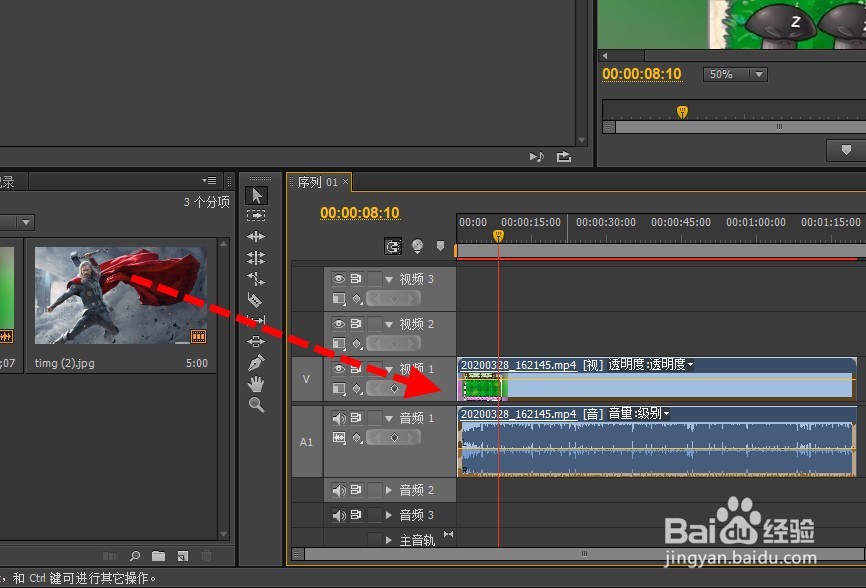Select the 20200328_162145.mp4 video clip
866x588 pixels.
click(656, 379)
